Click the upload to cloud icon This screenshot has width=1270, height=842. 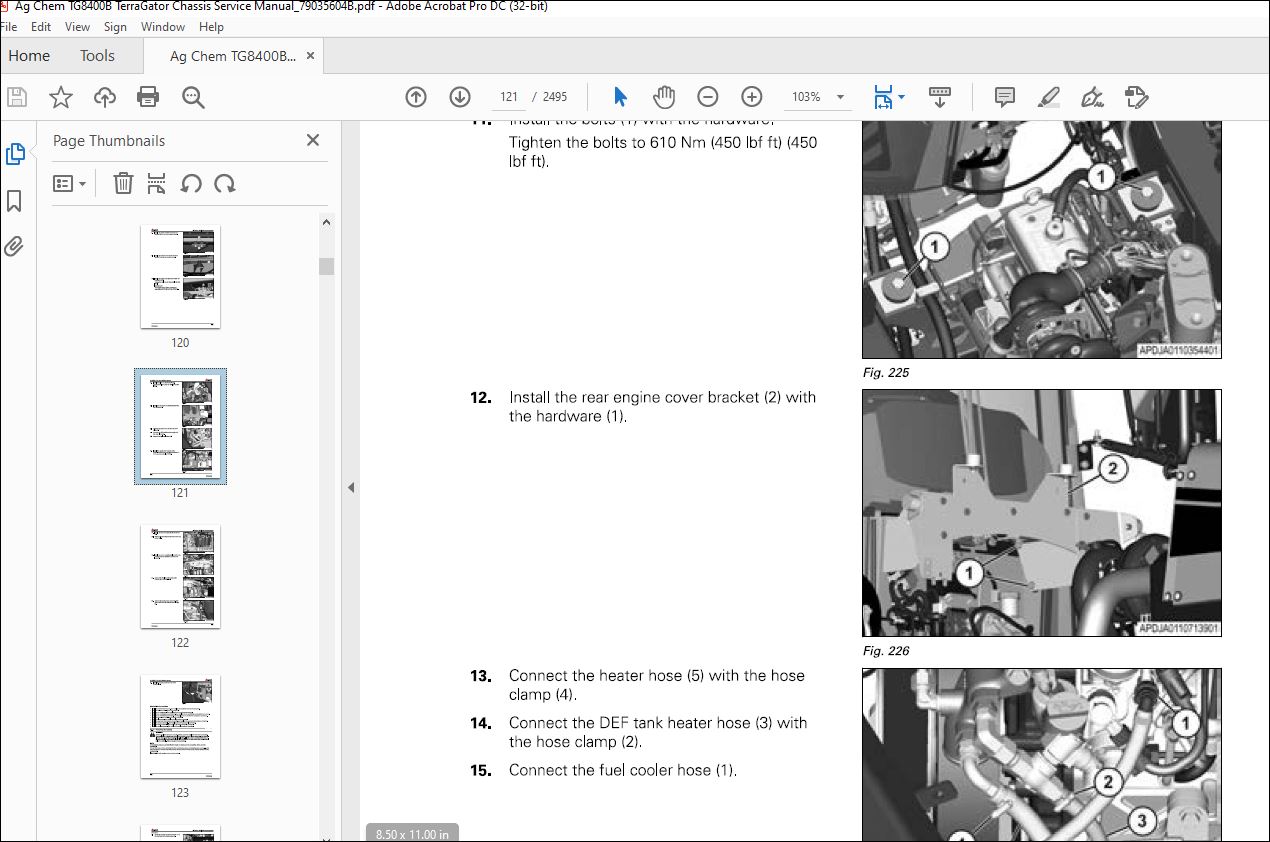click(105, 97)
